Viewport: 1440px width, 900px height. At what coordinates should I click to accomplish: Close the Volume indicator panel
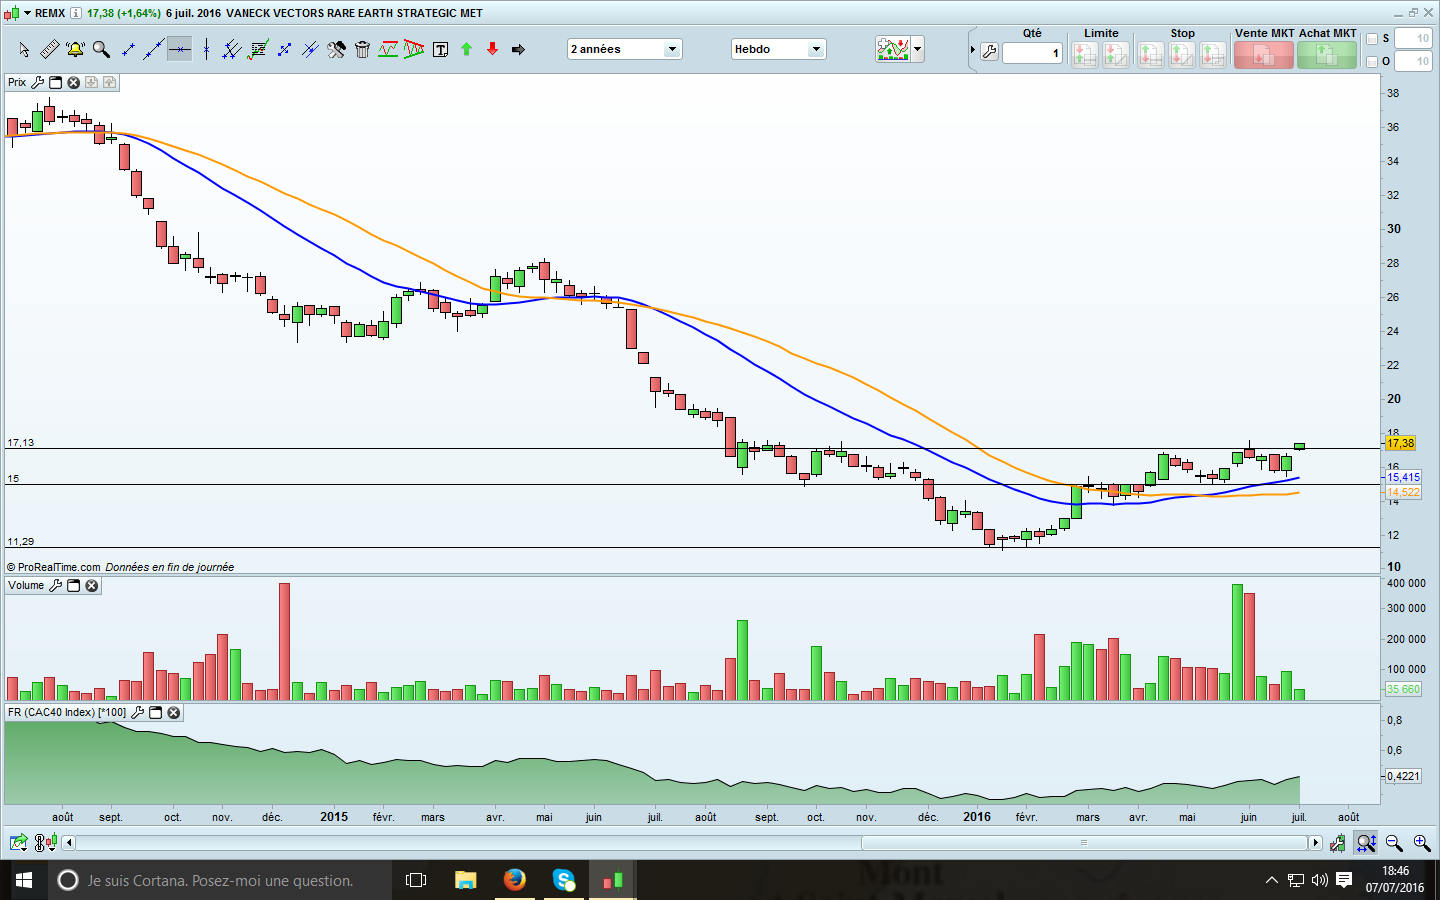92,586
